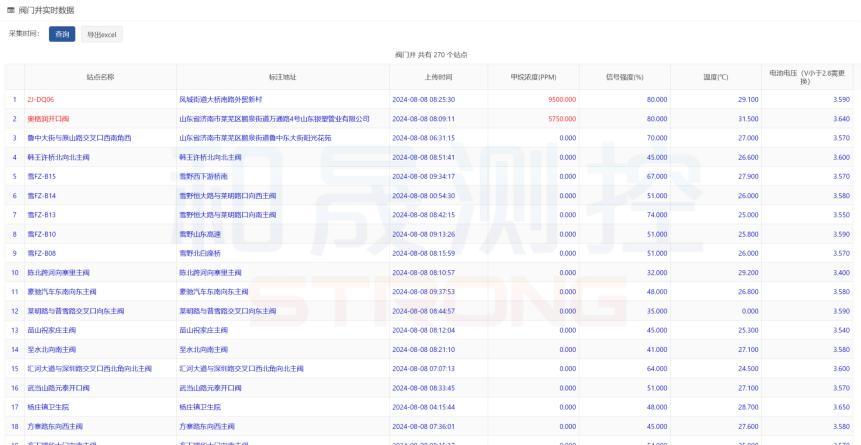The width and height of the screenshot is (861, 445).
Task: Click temperature 24.500 in row 15
Action: coord(748,369)
